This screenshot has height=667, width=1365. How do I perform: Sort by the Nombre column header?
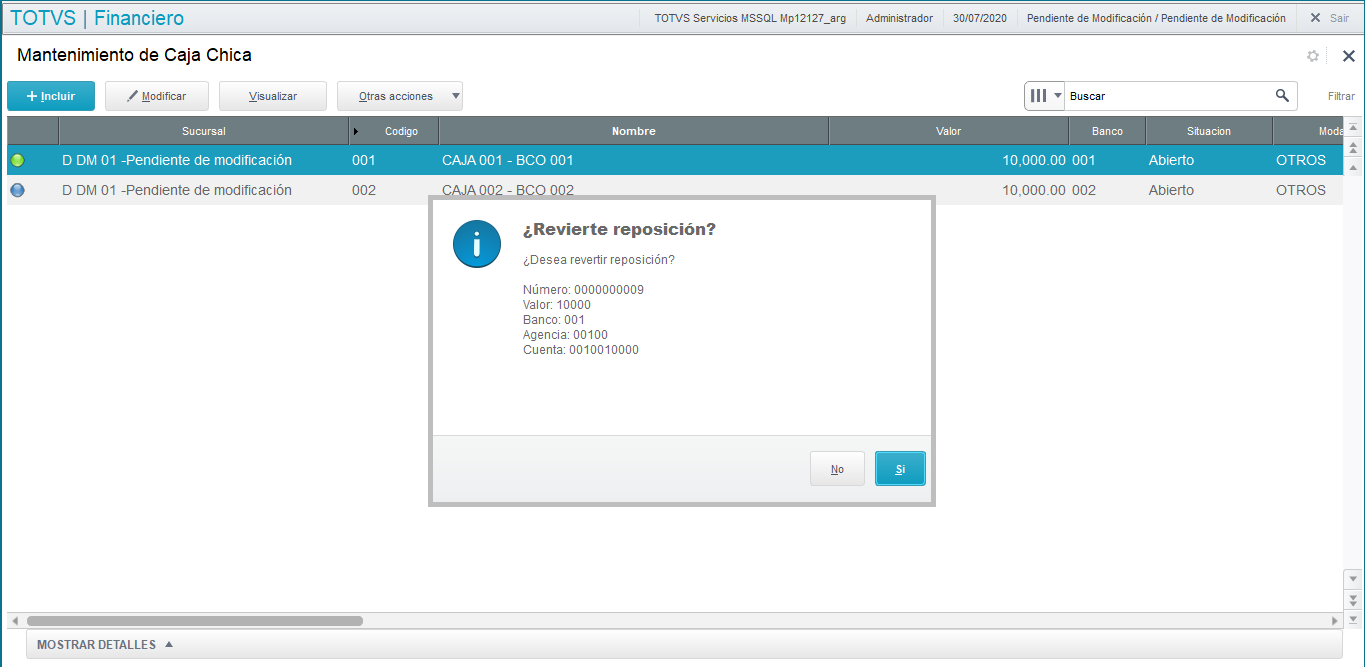634,131
